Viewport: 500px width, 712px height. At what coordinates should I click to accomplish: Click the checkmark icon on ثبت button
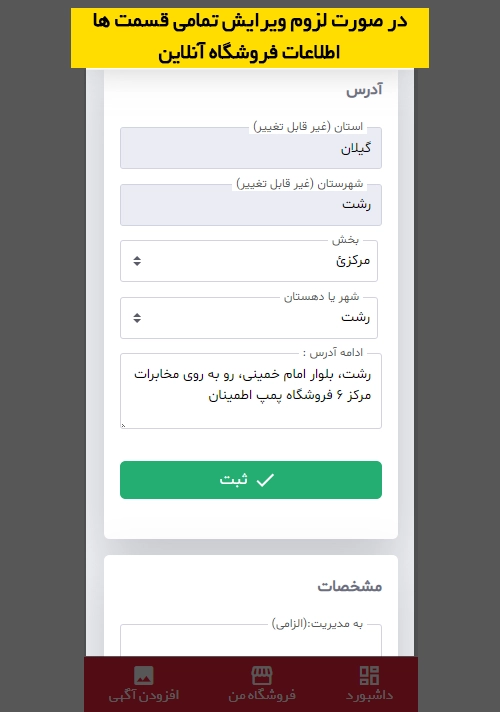[x=265, y=480]
